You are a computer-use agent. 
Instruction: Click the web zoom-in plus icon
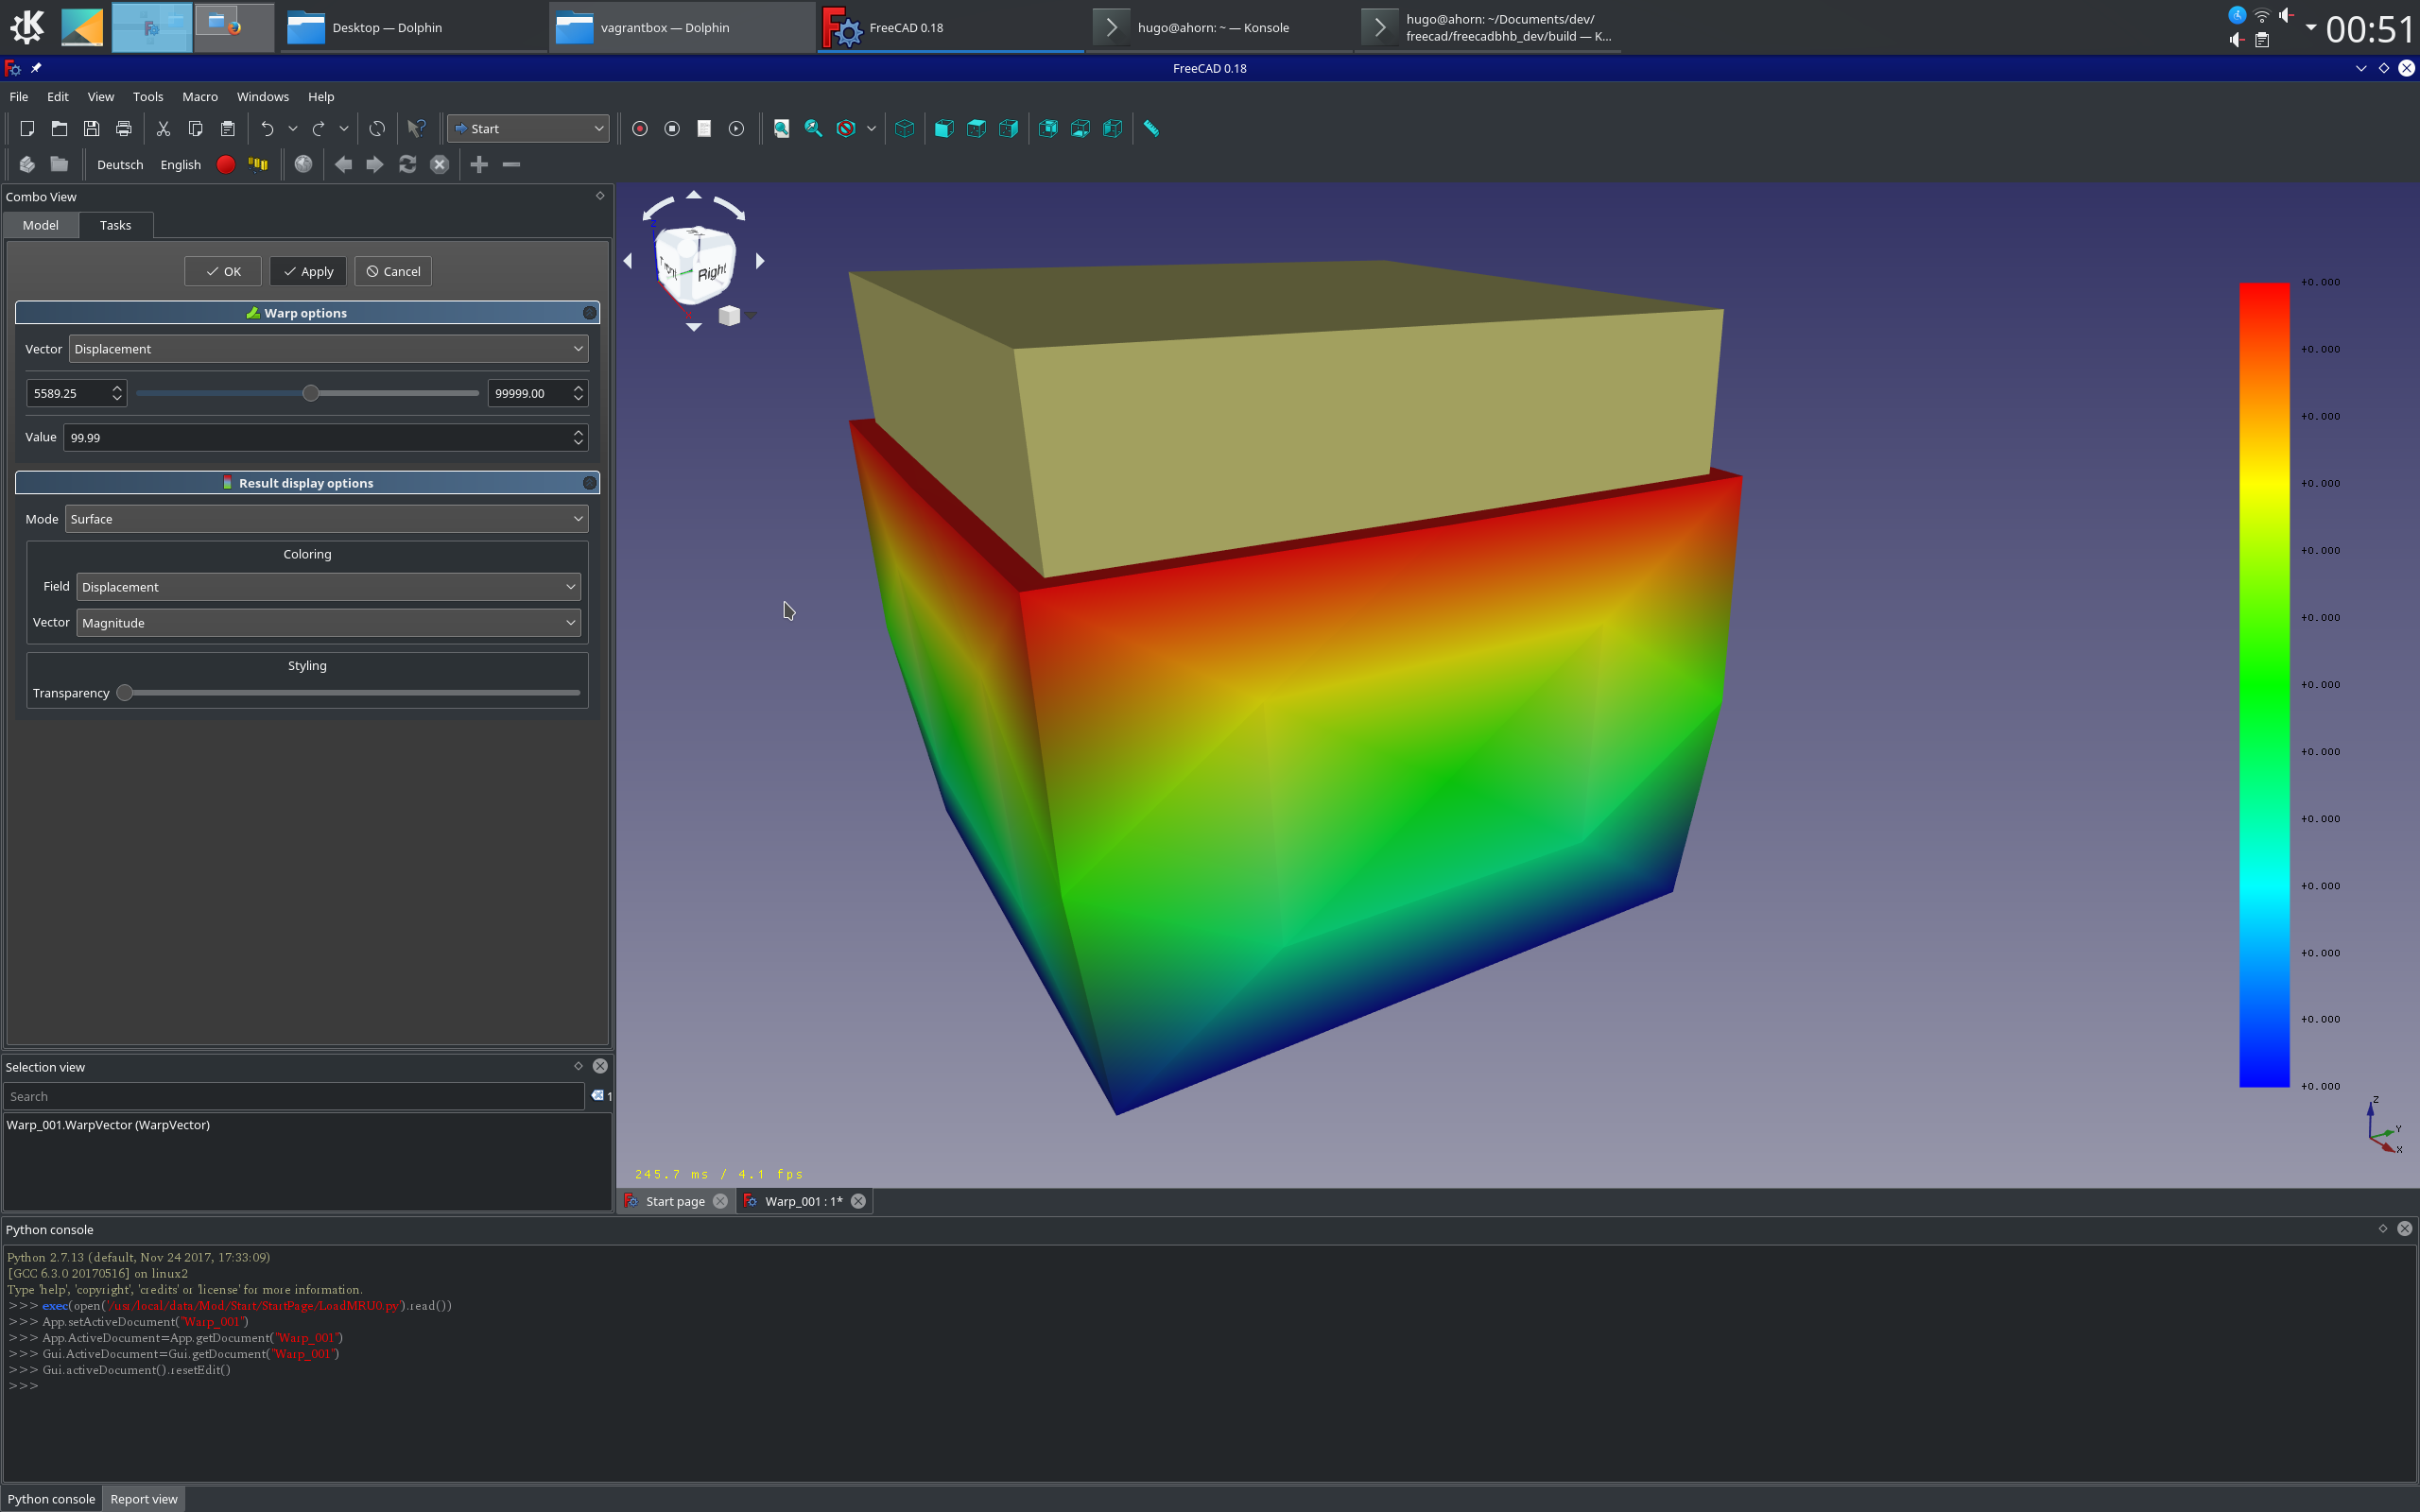(479, 165)
